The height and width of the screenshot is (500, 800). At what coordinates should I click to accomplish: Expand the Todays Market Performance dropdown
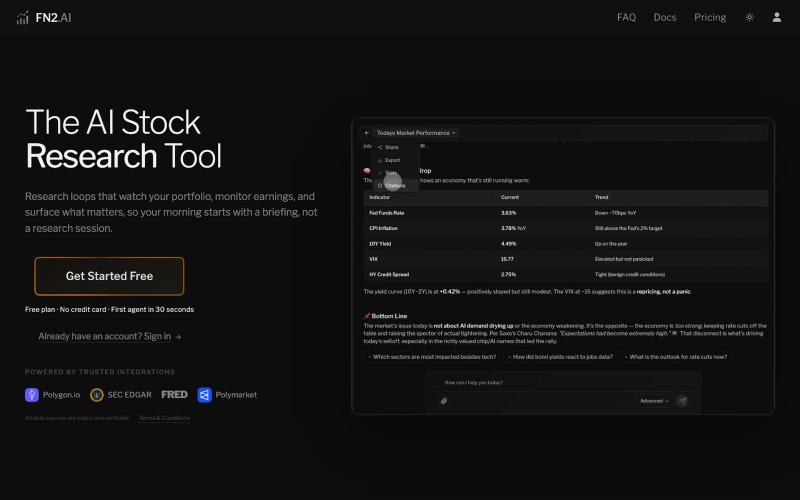[415, 133]
